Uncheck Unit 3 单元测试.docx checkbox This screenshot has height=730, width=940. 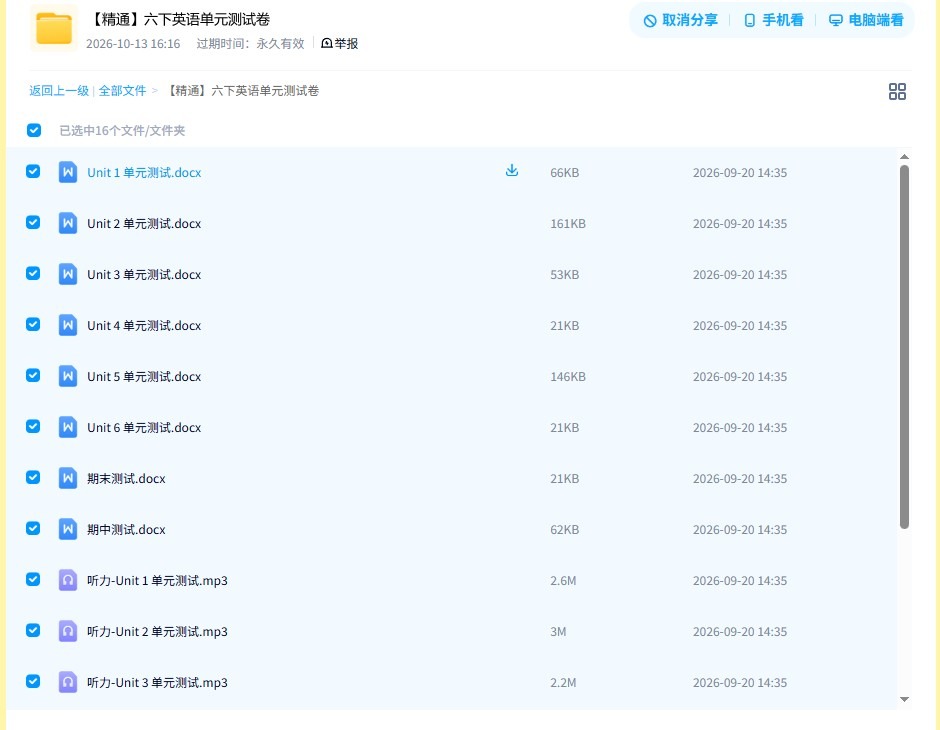click(x=33, y=273)
